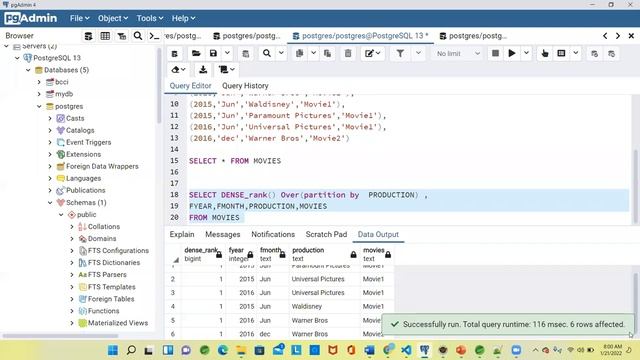The height and width of the screenshot is (360, 640).
Task: Open the File menu
Action: (x=79, y=18)
